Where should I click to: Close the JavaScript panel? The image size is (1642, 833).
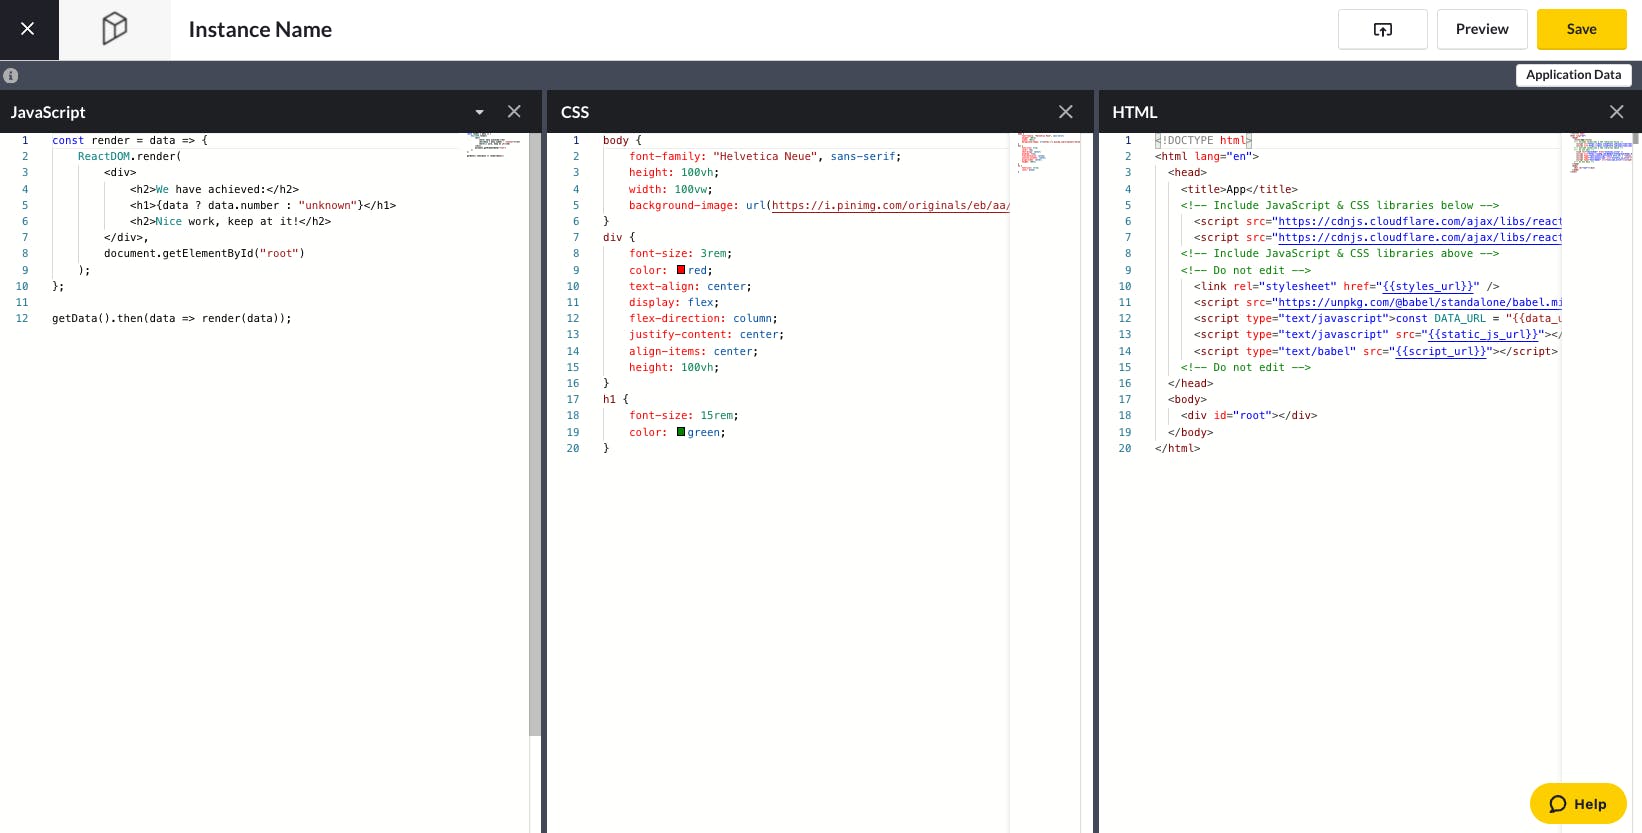(514, 111)
